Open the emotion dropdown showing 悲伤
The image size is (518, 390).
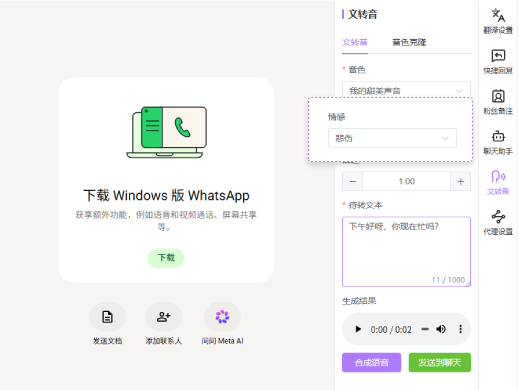(x=392, y=138)
